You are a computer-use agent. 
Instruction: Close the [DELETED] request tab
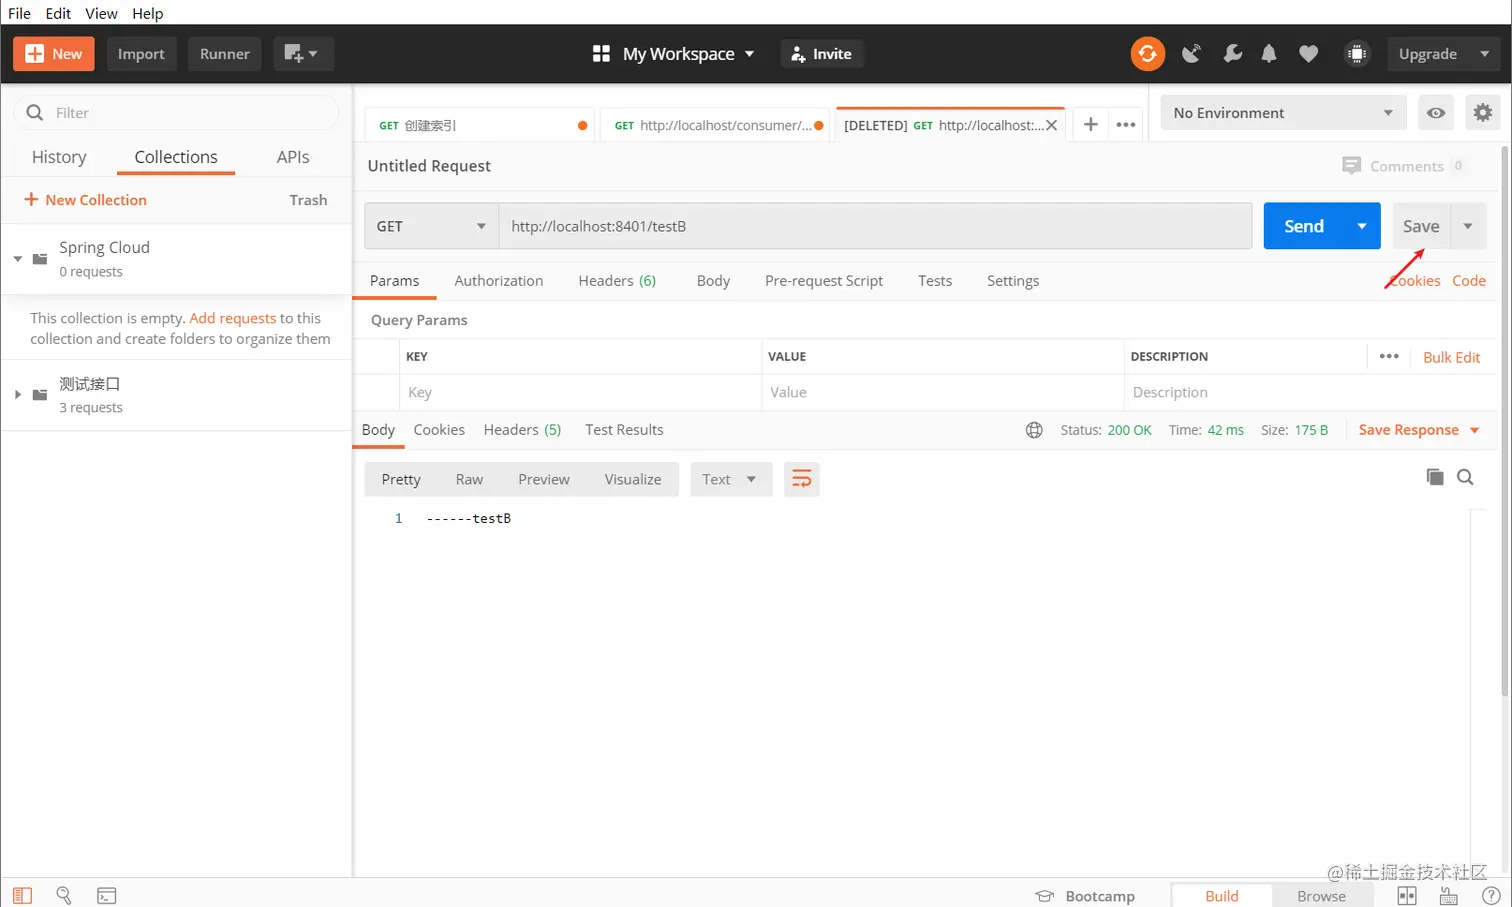pyautogui.click(x=1051, y=125)
